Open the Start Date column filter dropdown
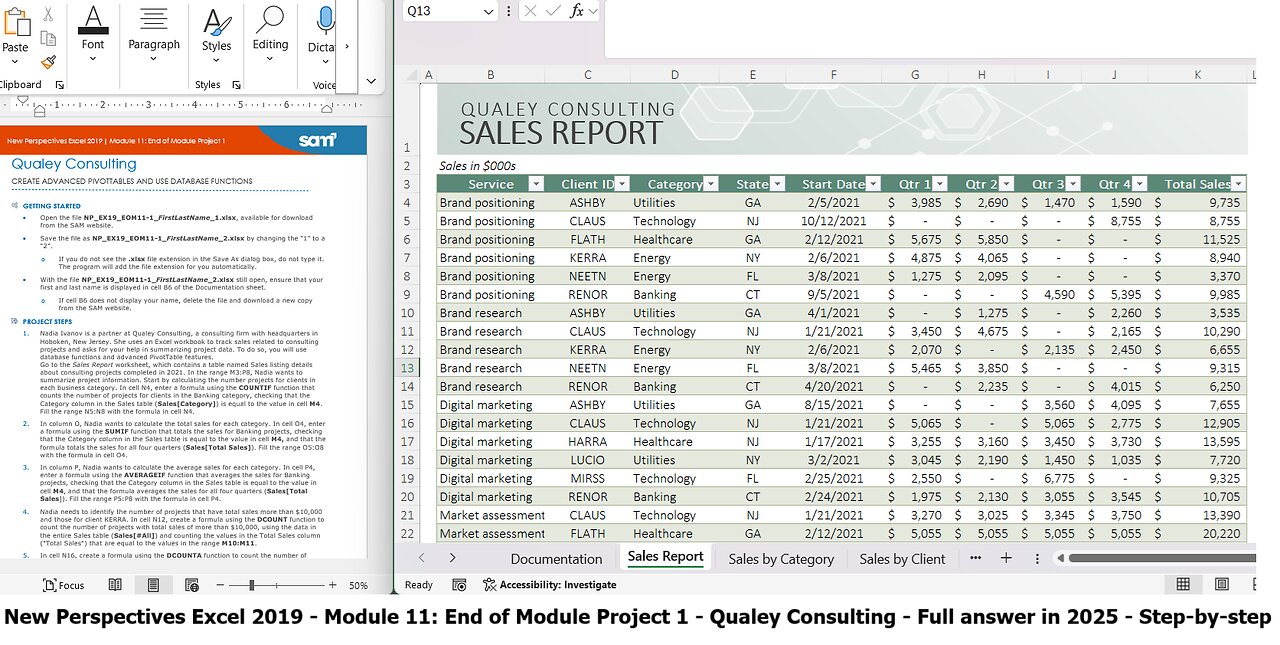 pyautogui.click(x=873, y=184)
